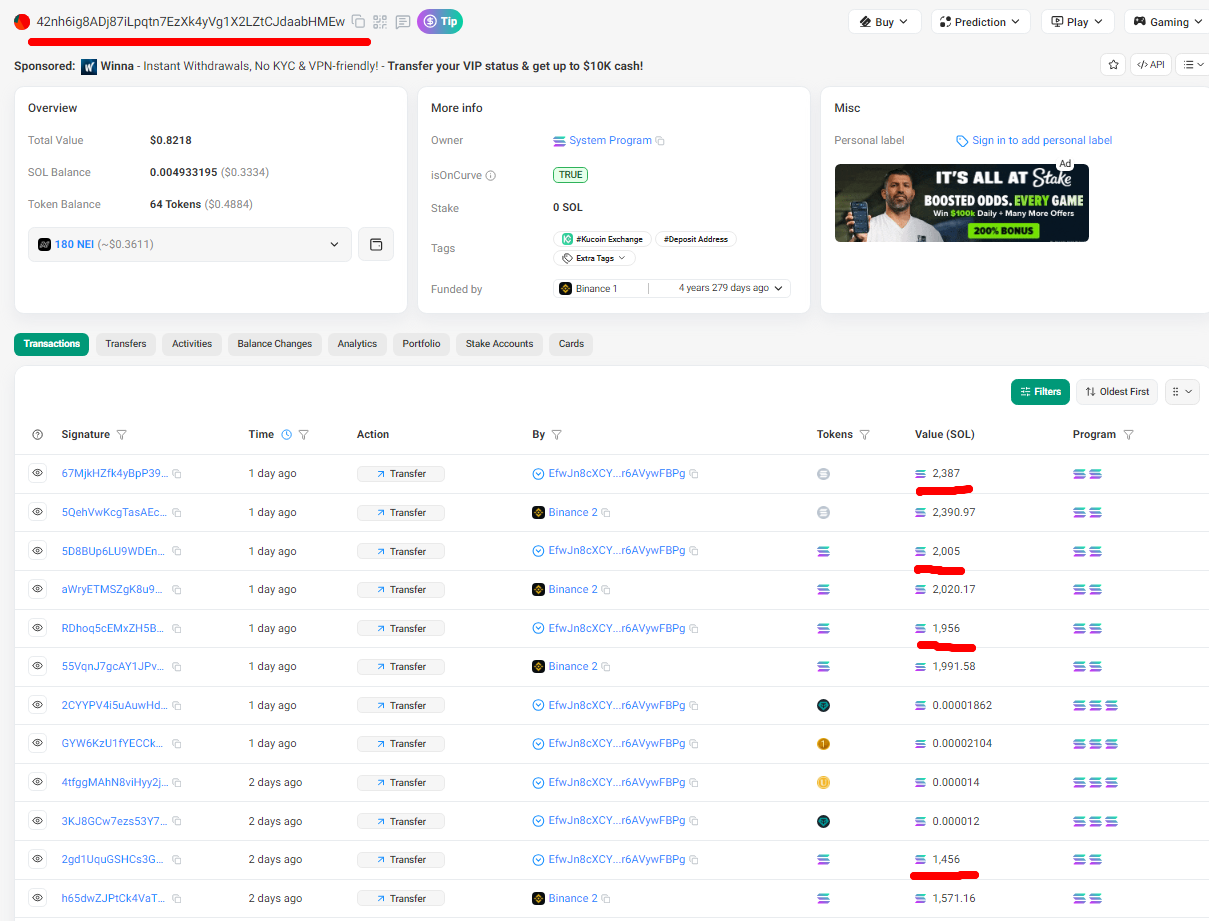Viewport: 1209px width, 921px height.
Task: Preview transaction aWryETMSZgK8u9 with eye icon
Action: click(38, 589)
